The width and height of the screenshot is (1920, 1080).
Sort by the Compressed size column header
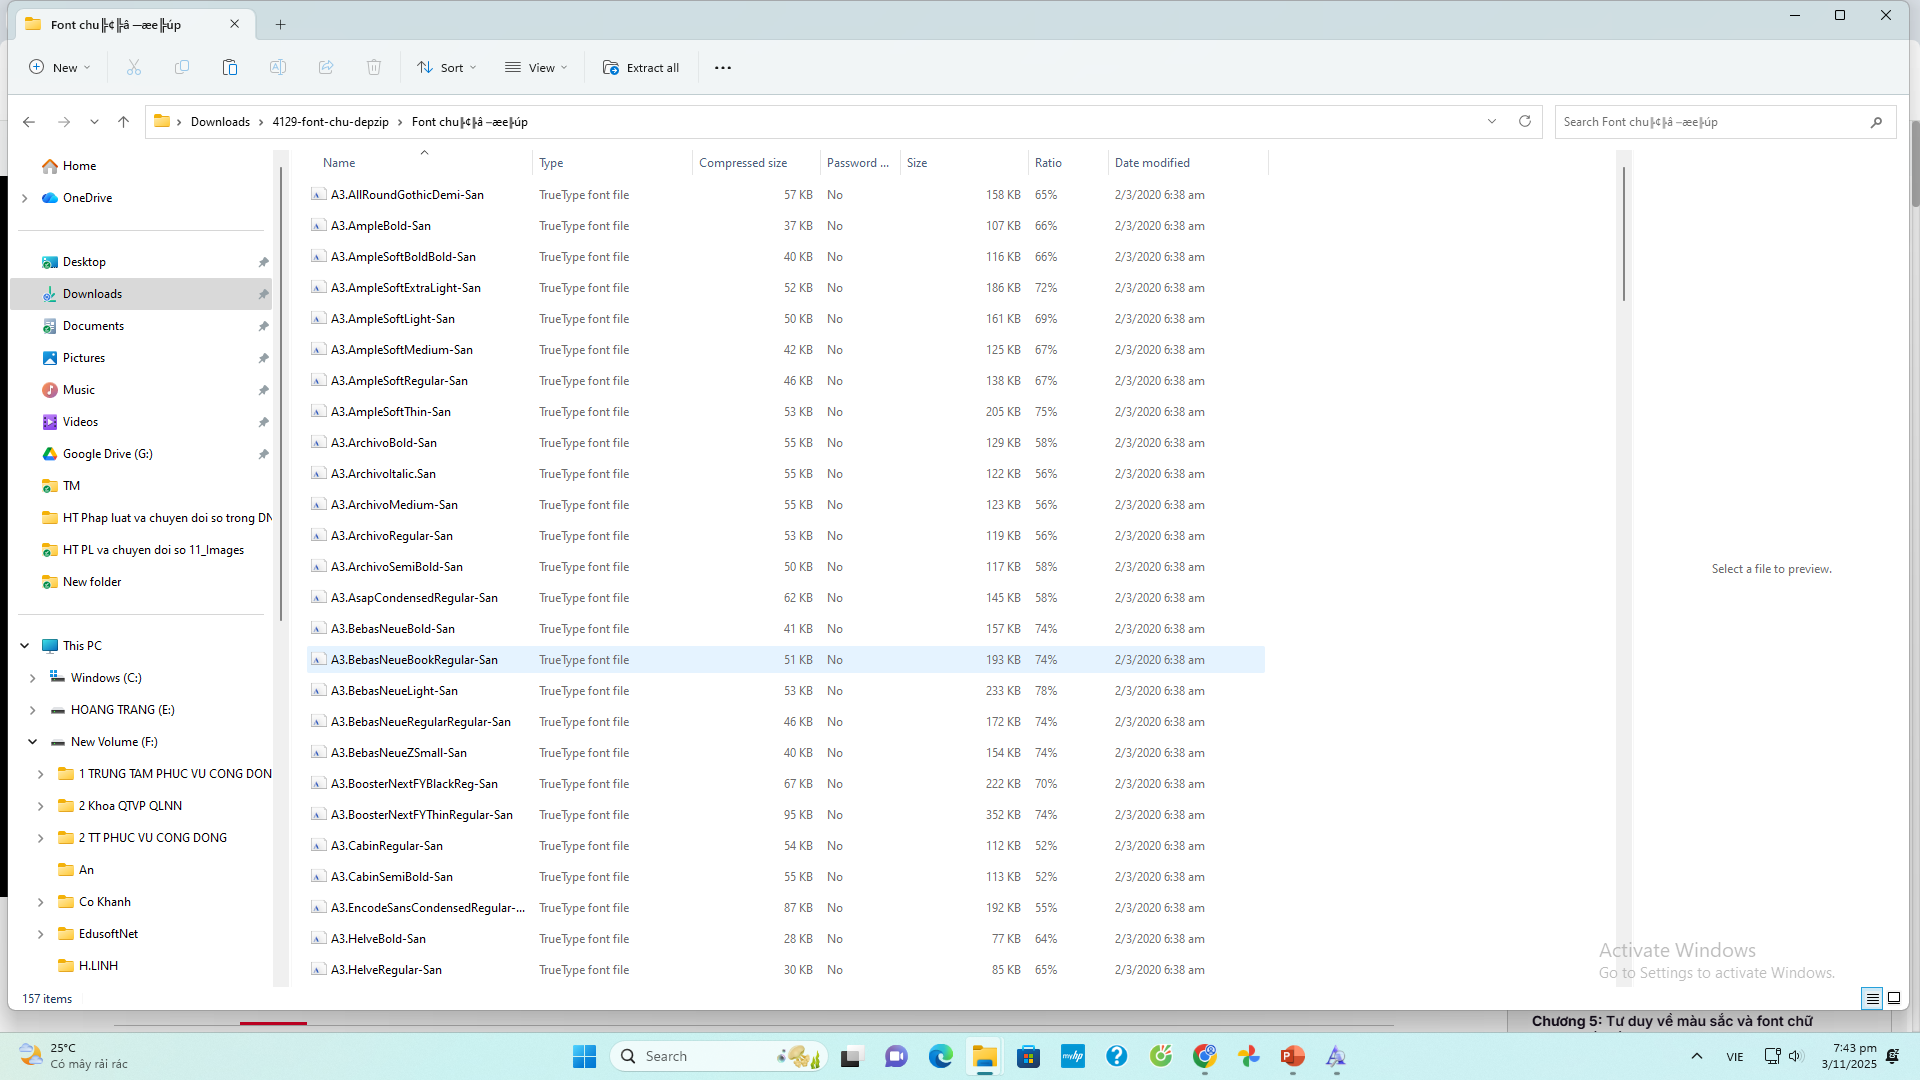pos(743,163)
